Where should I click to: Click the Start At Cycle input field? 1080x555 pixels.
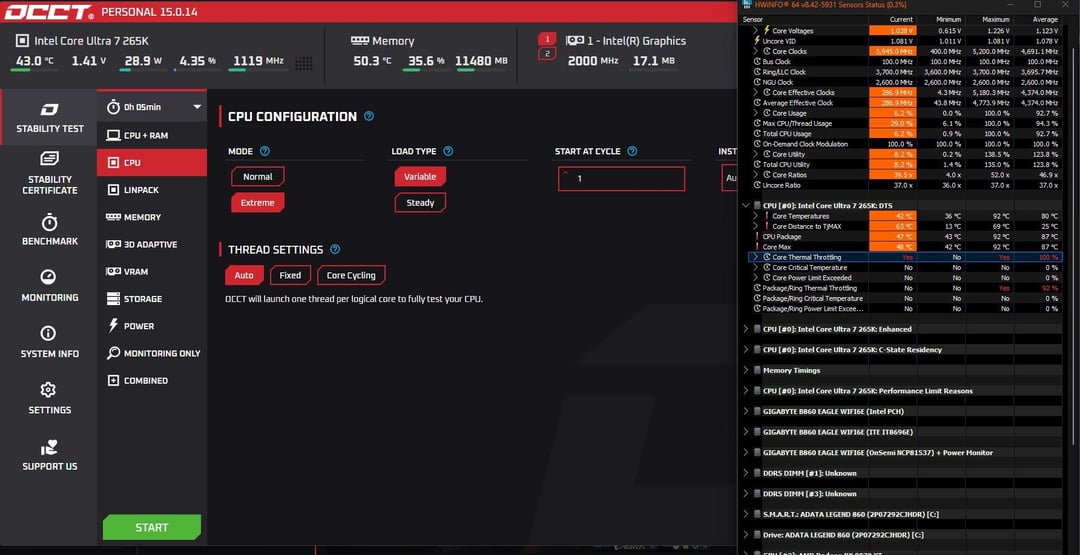(621, 178)
